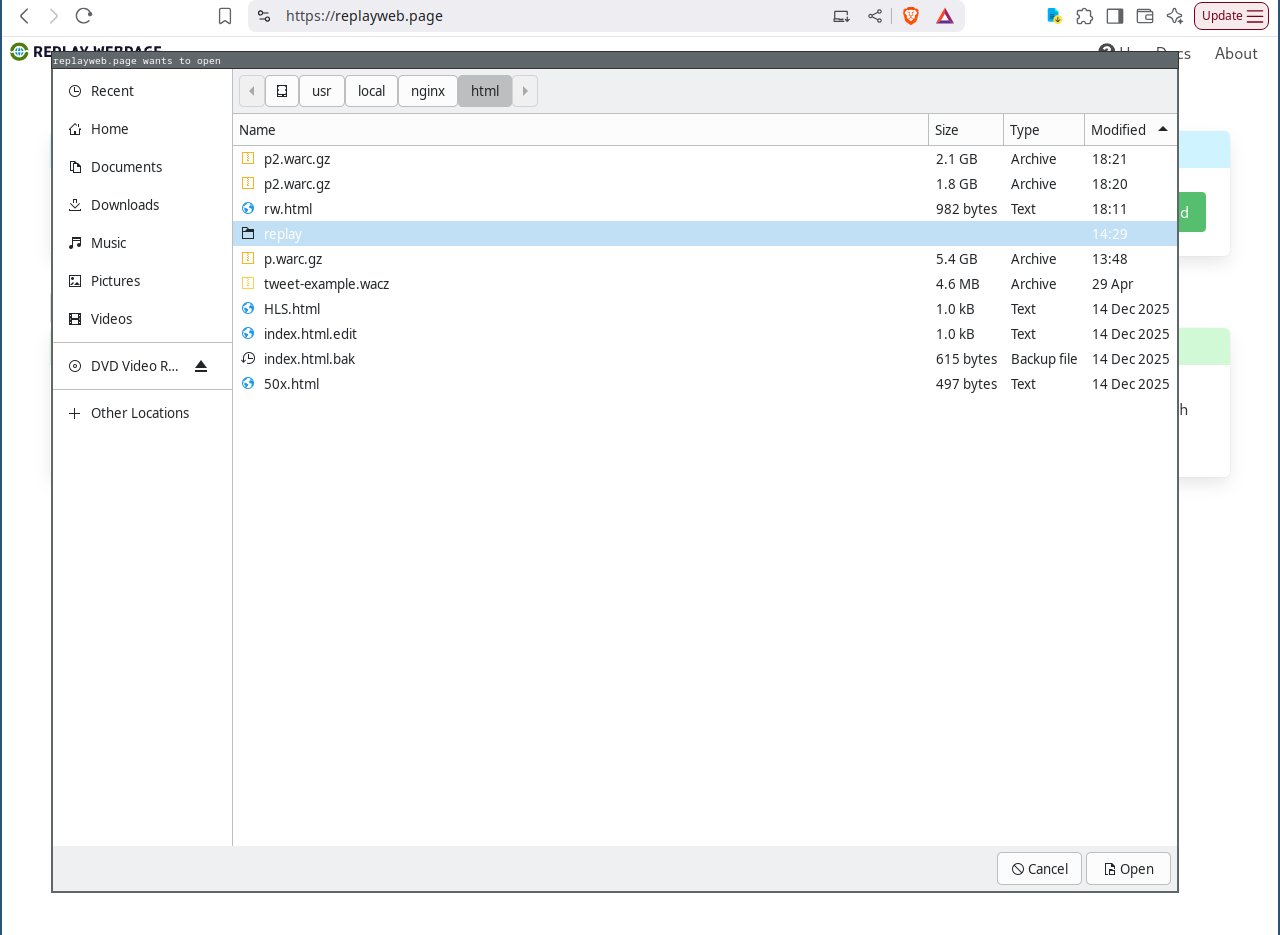This screenshot has height=935, width=1280.
Task: Select p.warc.gz file
Action: (x=705, y=259)
